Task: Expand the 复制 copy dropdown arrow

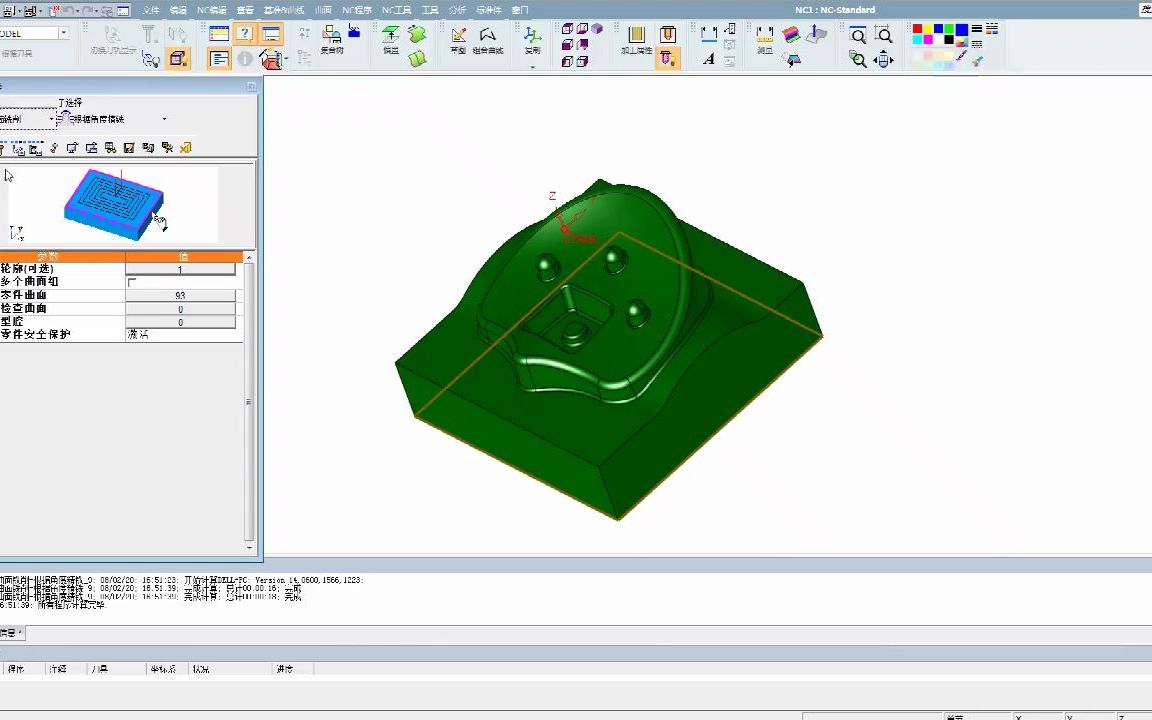Action: (532, 67)
